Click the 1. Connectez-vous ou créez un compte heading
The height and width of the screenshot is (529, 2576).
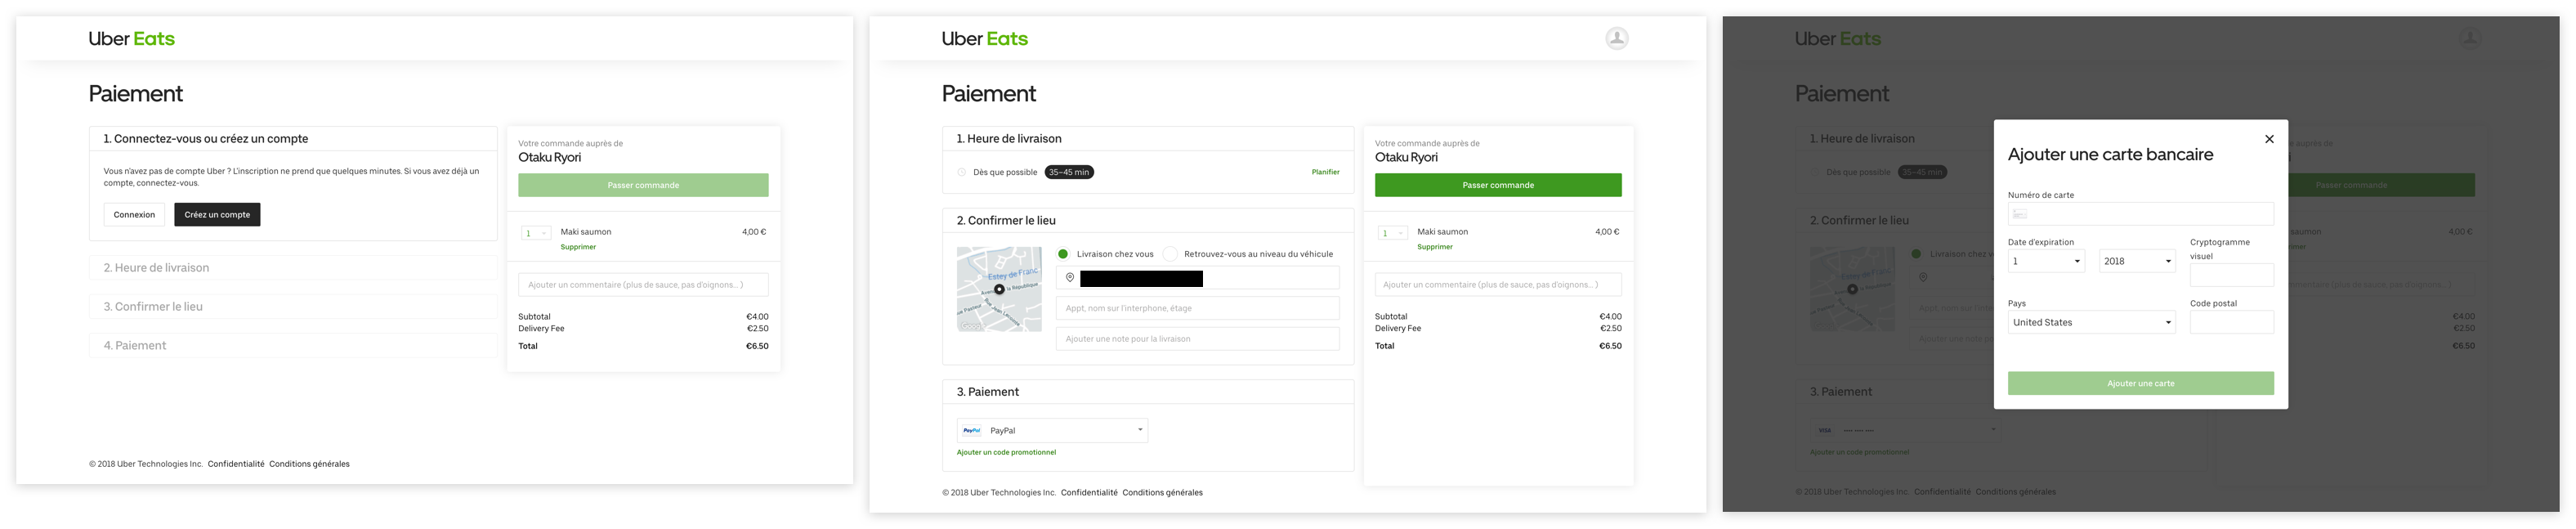point(206,139)
